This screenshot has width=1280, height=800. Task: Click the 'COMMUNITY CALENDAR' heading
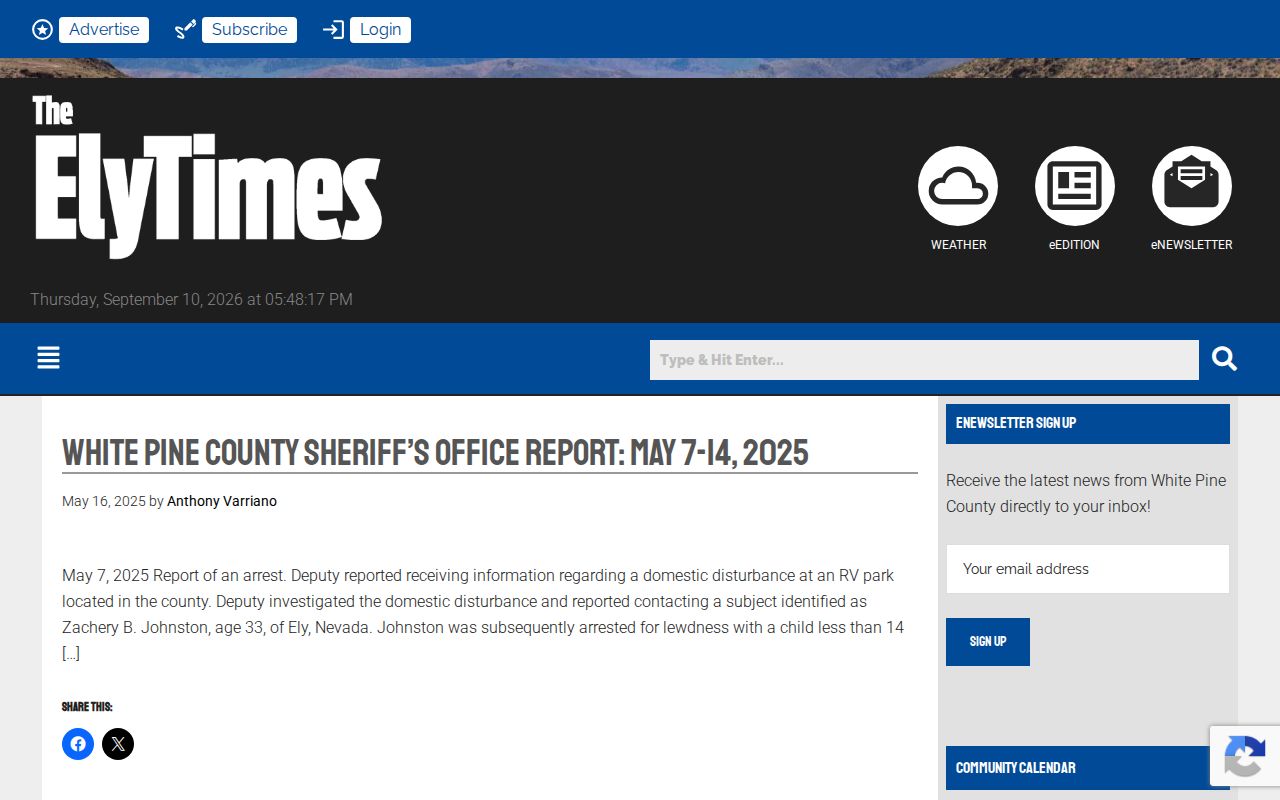1016,768
